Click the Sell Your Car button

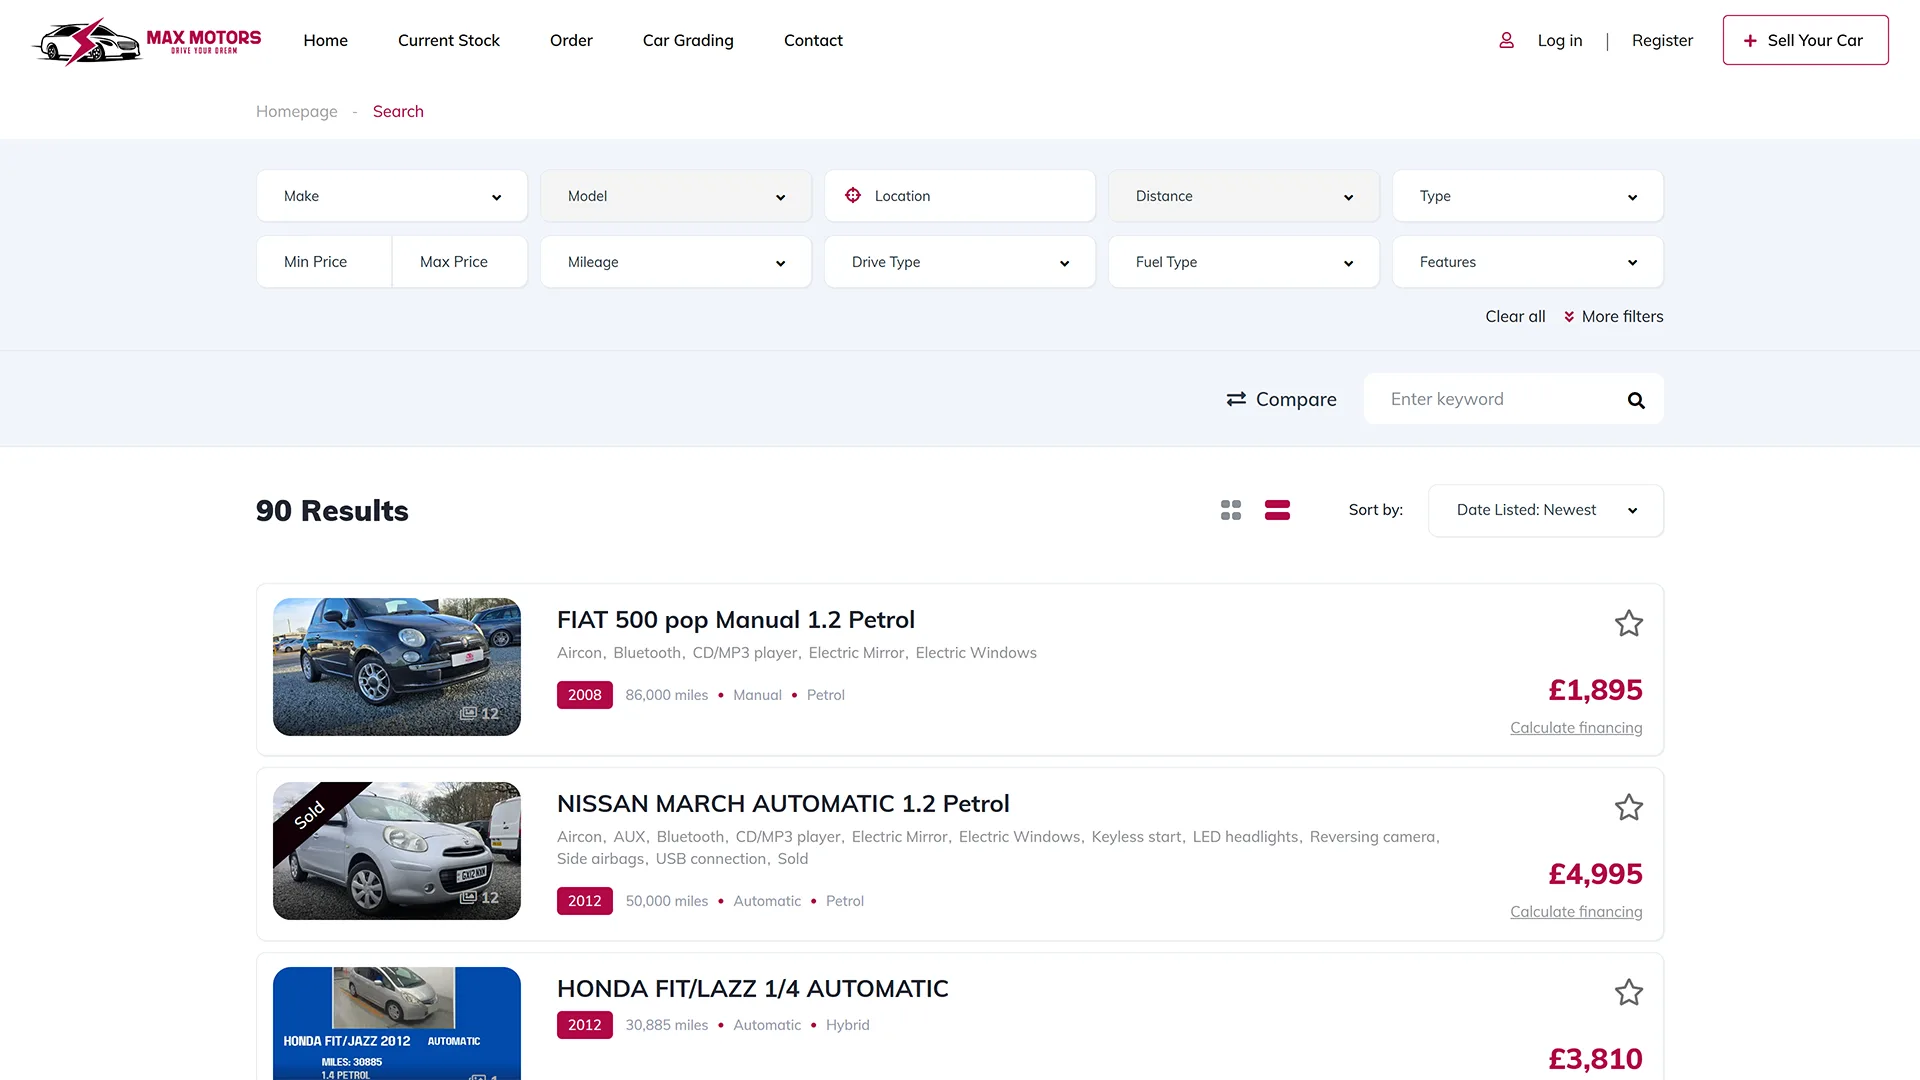1805,41
